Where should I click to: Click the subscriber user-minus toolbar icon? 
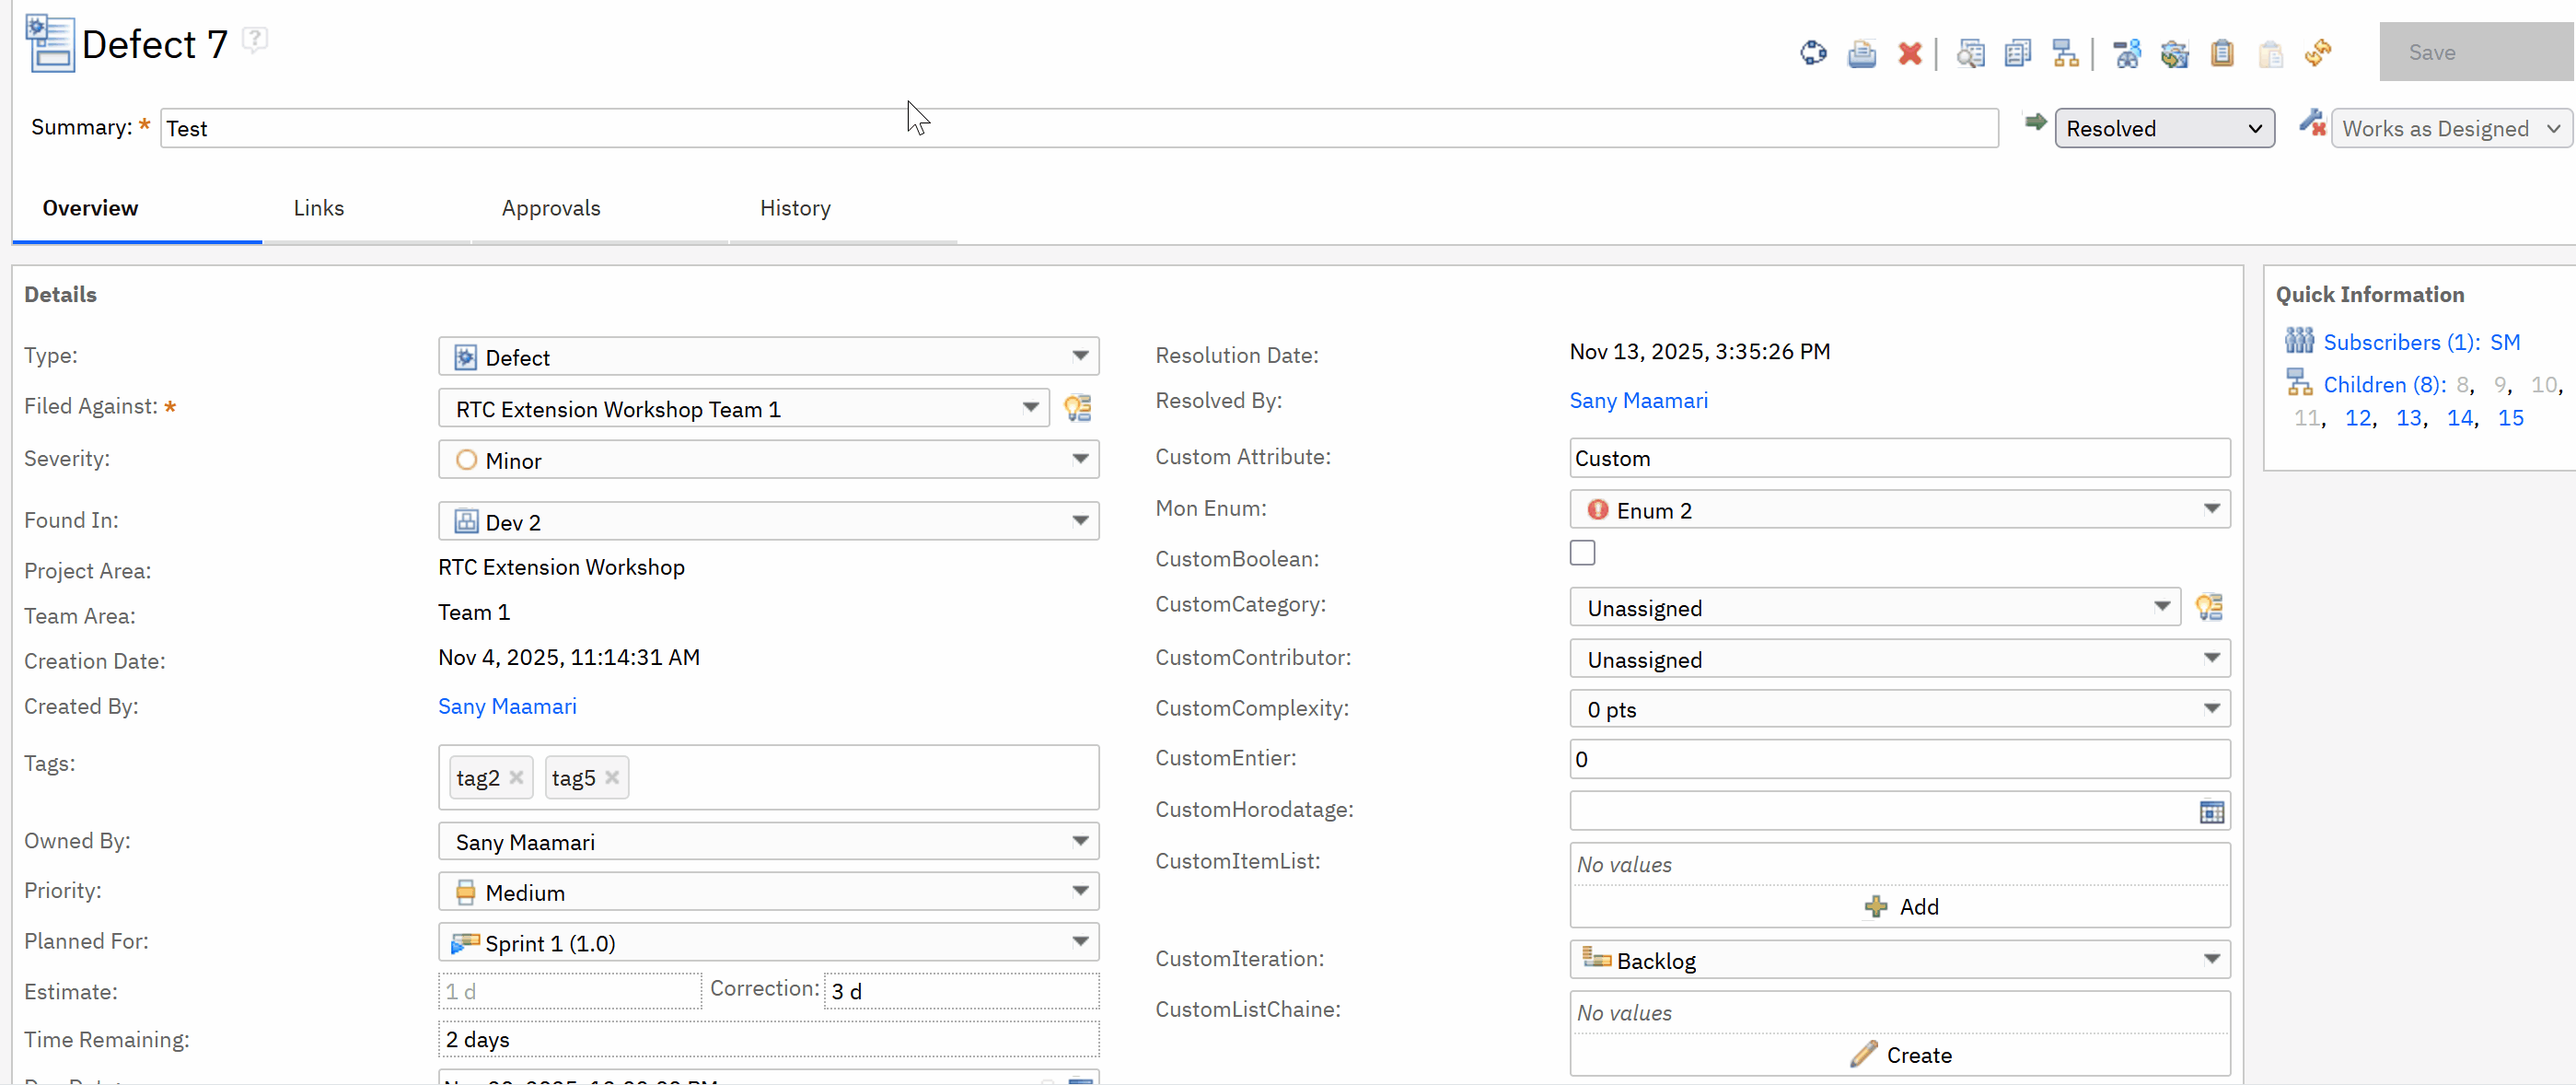point(2127,53)
